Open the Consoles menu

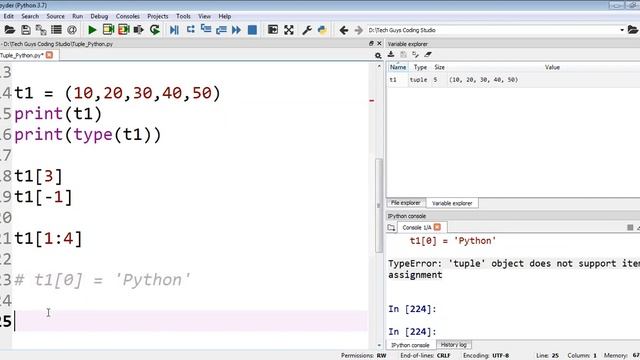(128, 16)
